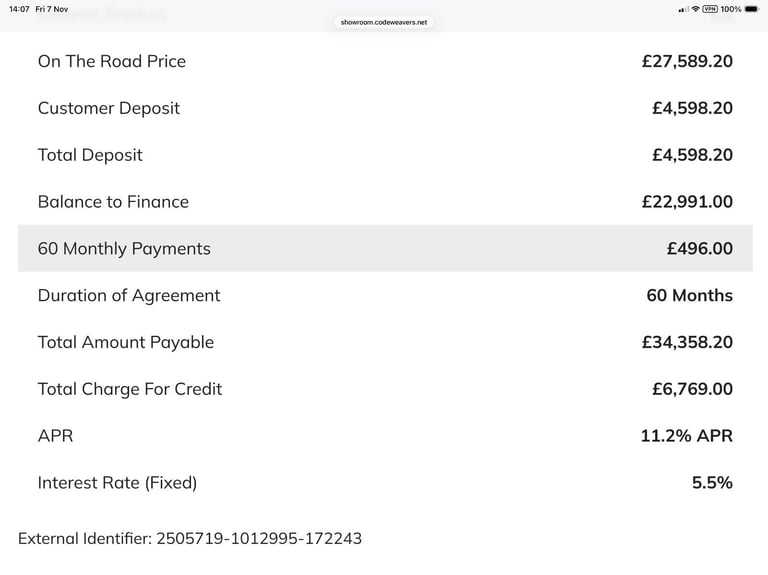The image size is (768, 575).
Task: Click the Interest Rate (Fixed) label
Action: (117, 483)
